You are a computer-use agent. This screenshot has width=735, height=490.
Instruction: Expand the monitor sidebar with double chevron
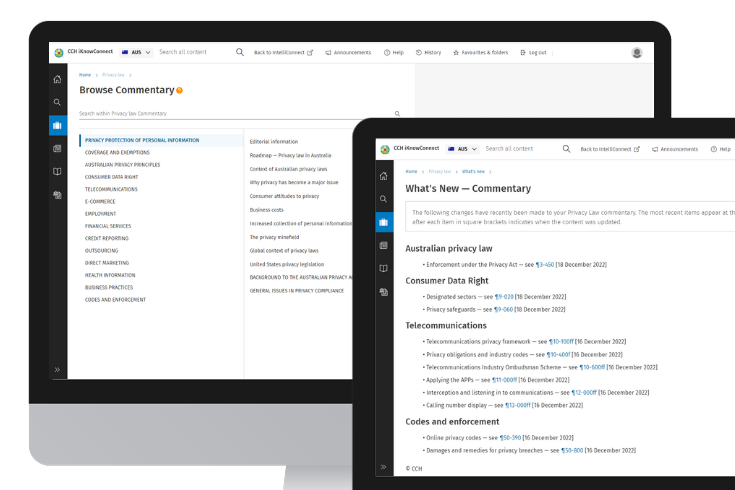(x=57, y=369)
